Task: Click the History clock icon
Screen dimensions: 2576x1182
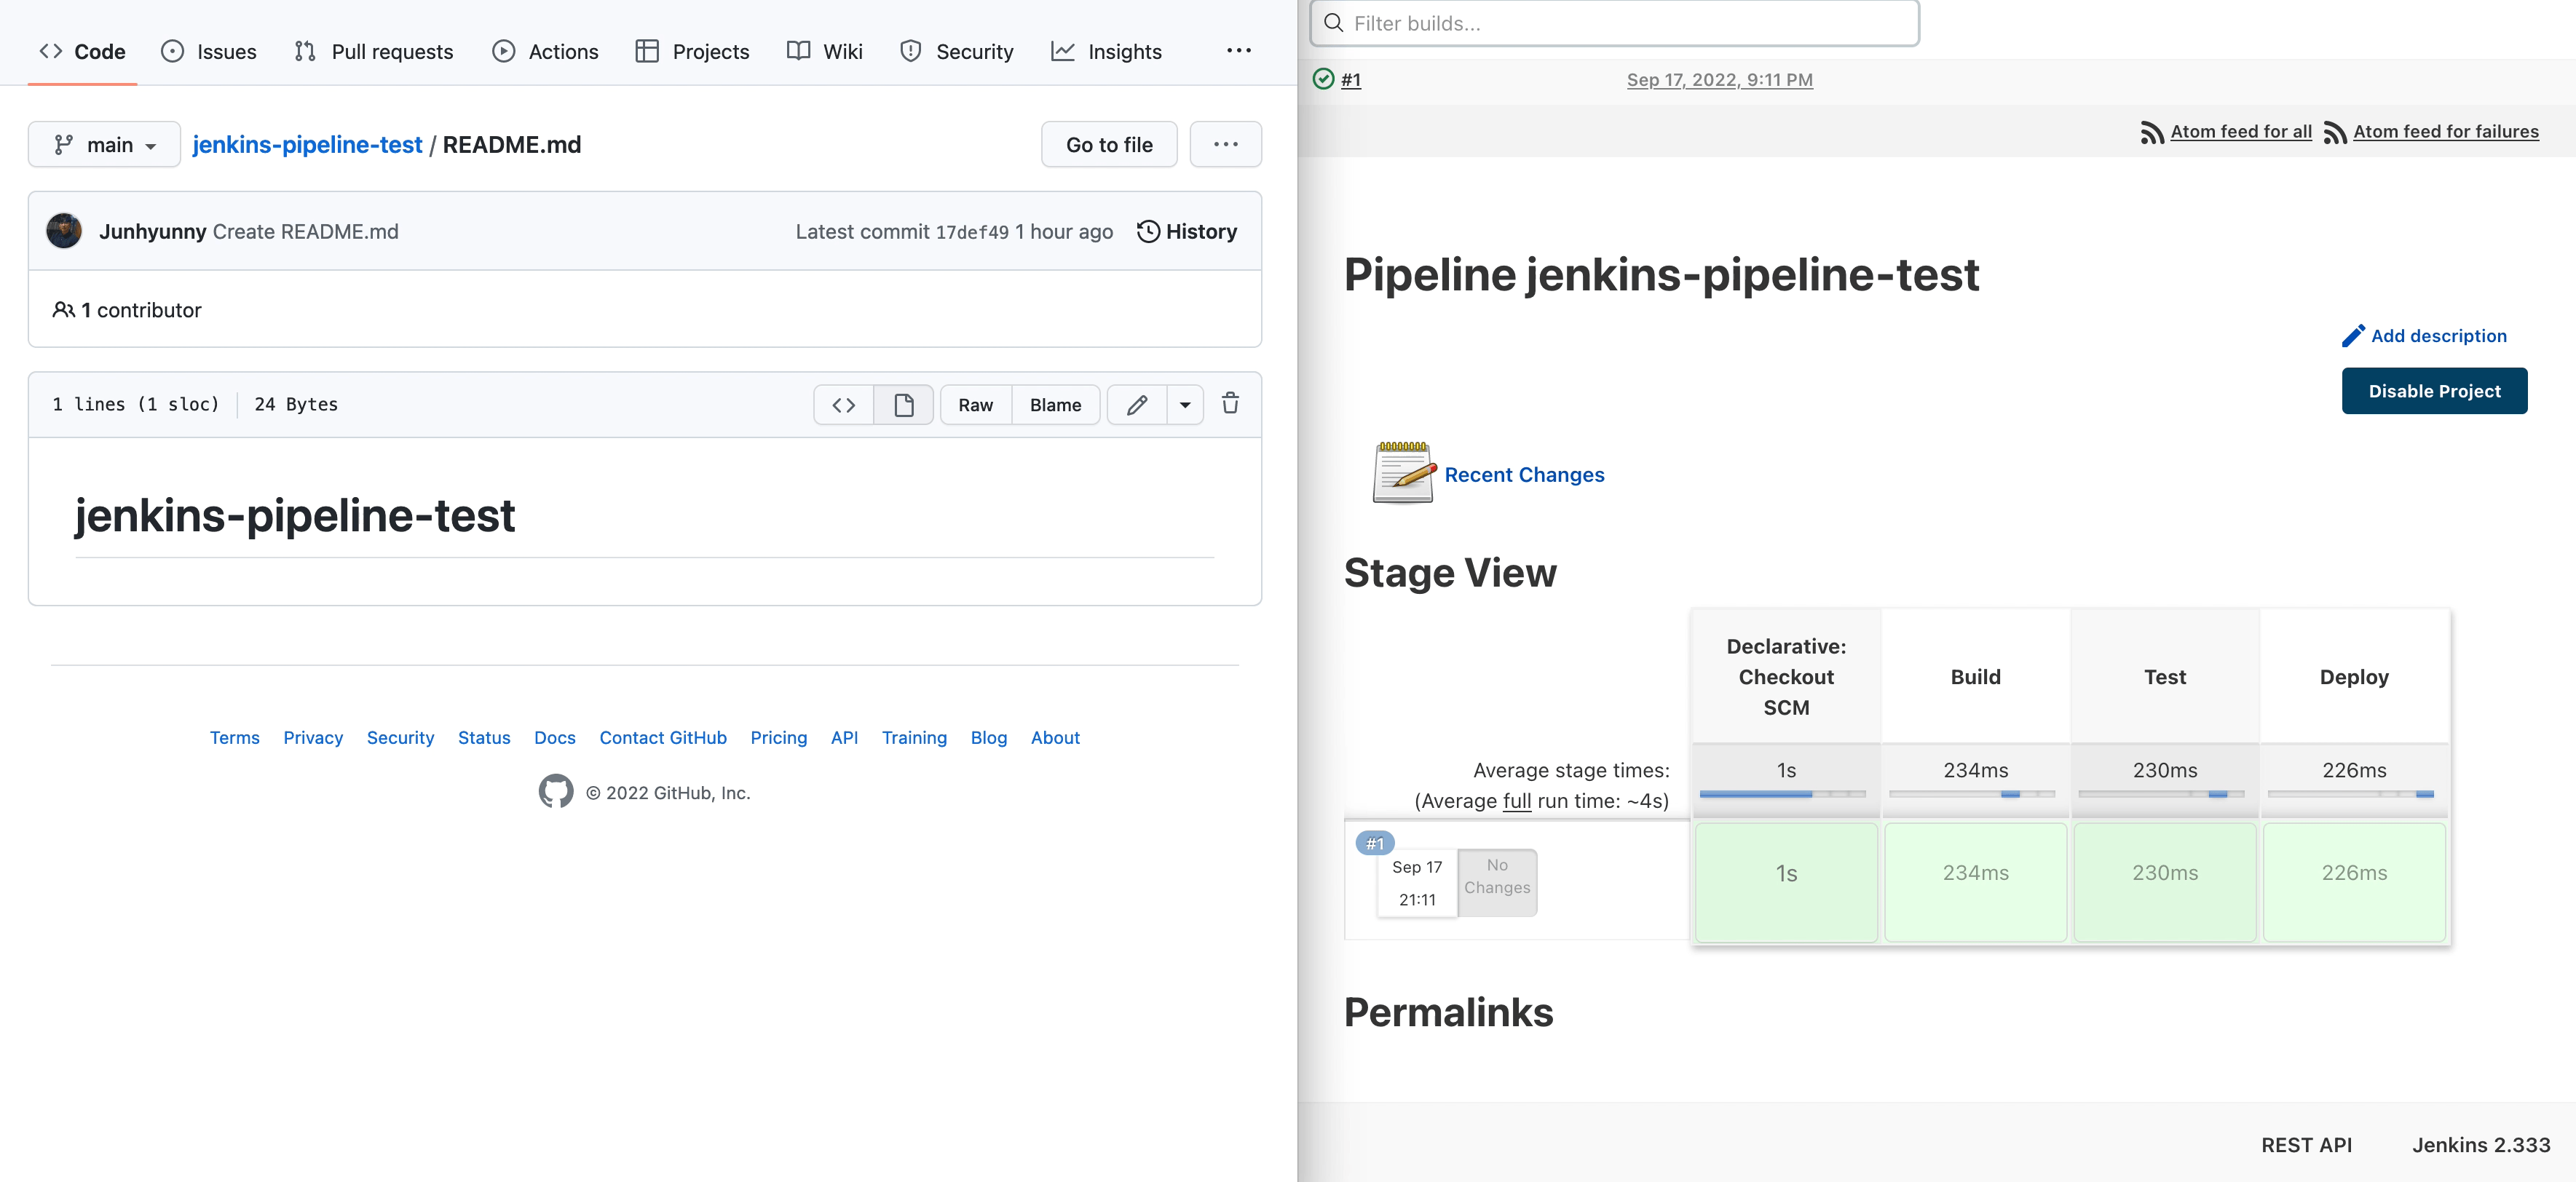Action: click(1148, 232)
